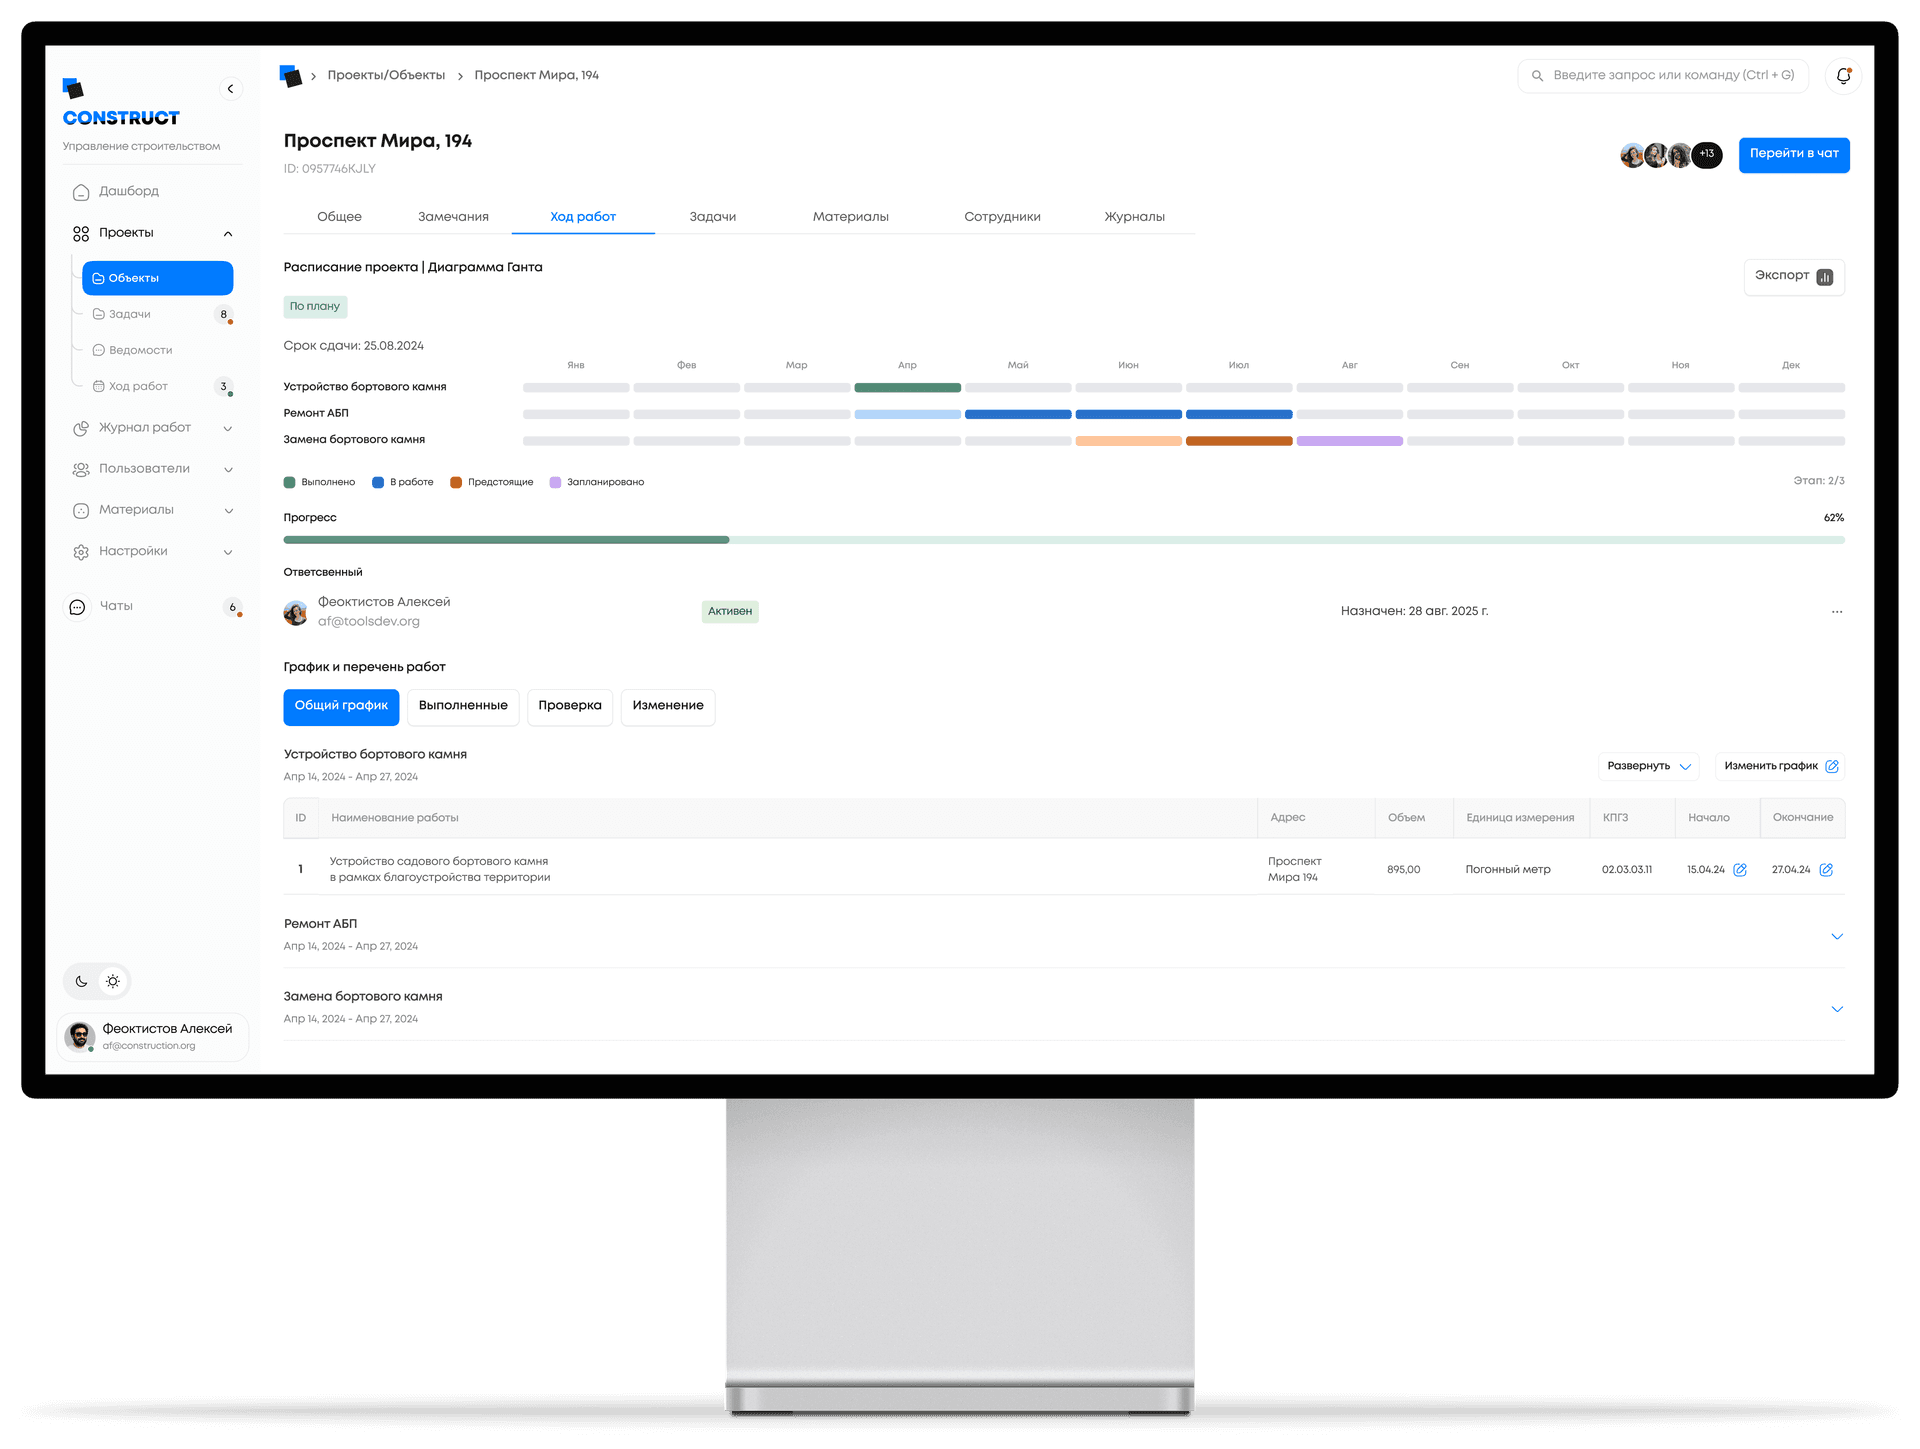Click breadcrumb home logo icon
Viewport: 1920px width, 1449px height.
(291, 76)
